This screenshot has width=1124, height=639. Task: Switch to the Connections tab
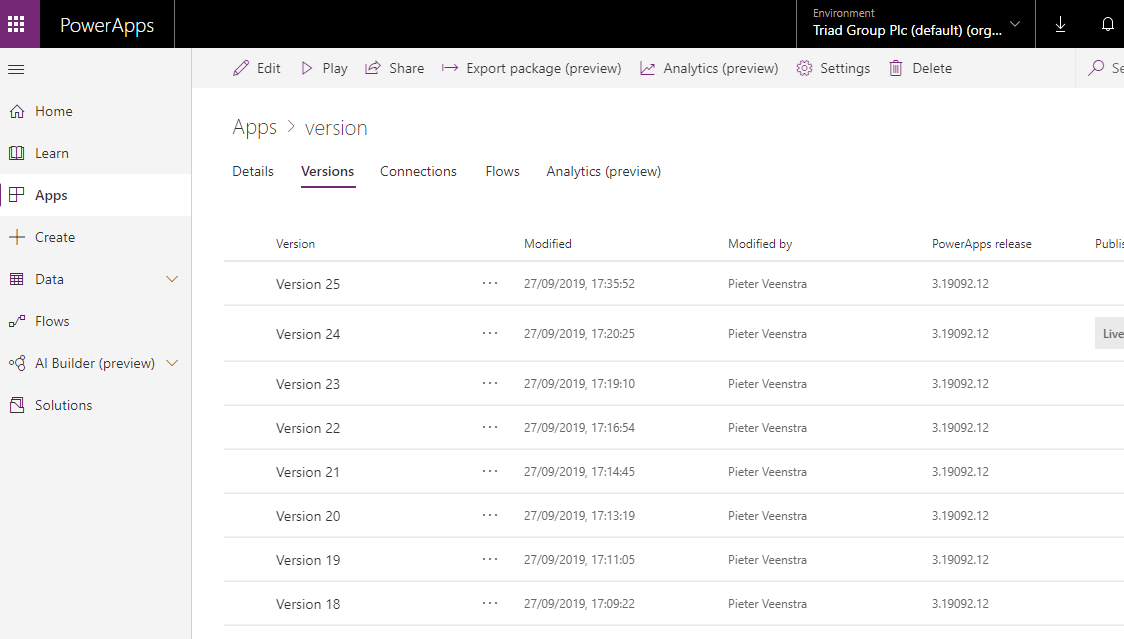coord(418,171)
